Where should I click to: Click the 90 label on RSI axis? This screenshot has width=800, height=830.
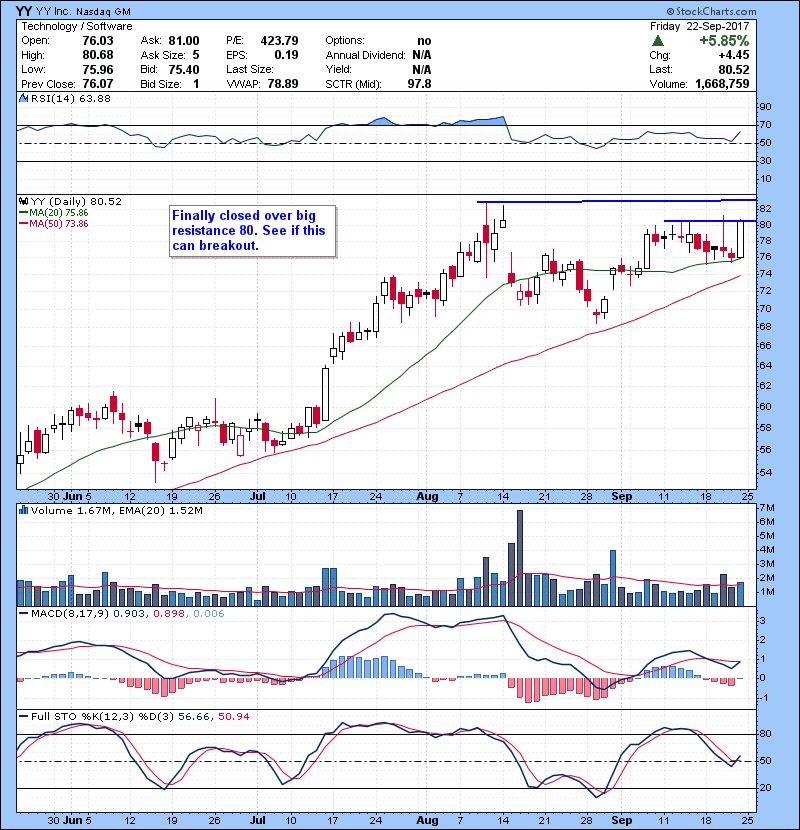(x=766, y=106)
